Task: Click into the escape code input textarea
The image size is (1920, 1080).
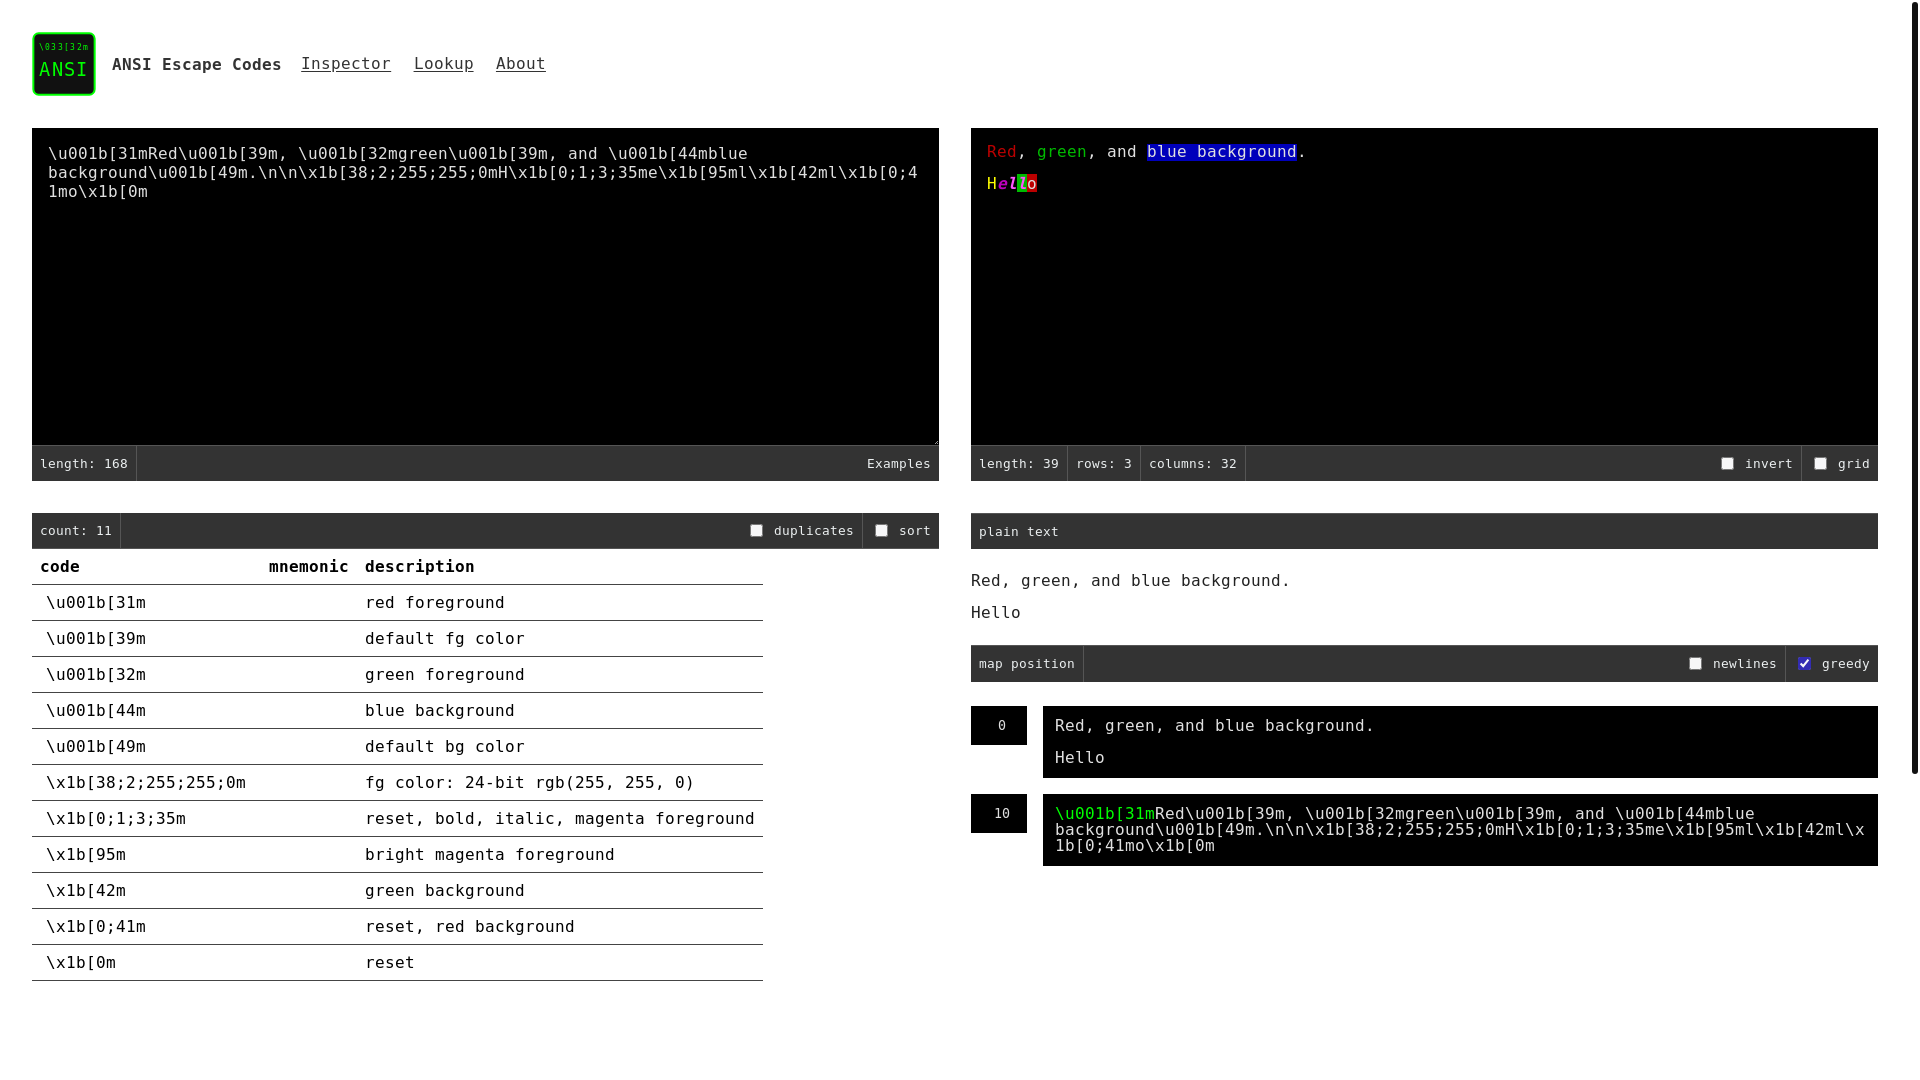Action: pyautogui.click(x=485, y=286)
